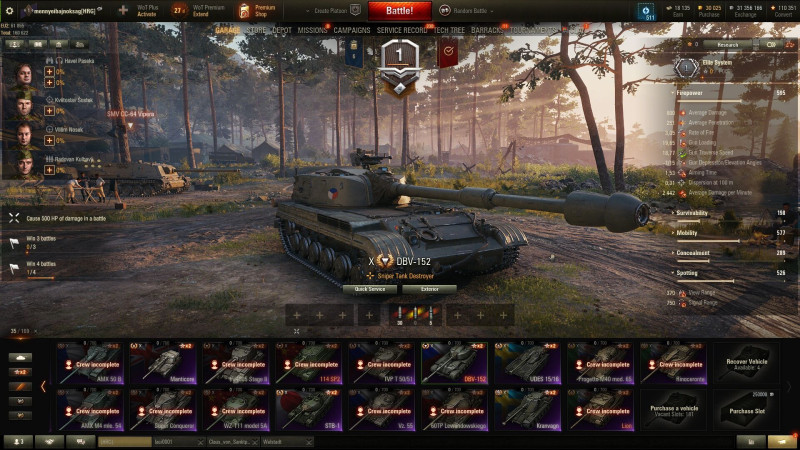This screenshot has height=450, width=800.
Task: Toggle the orange stripe carousel filter
Action: 20,387
